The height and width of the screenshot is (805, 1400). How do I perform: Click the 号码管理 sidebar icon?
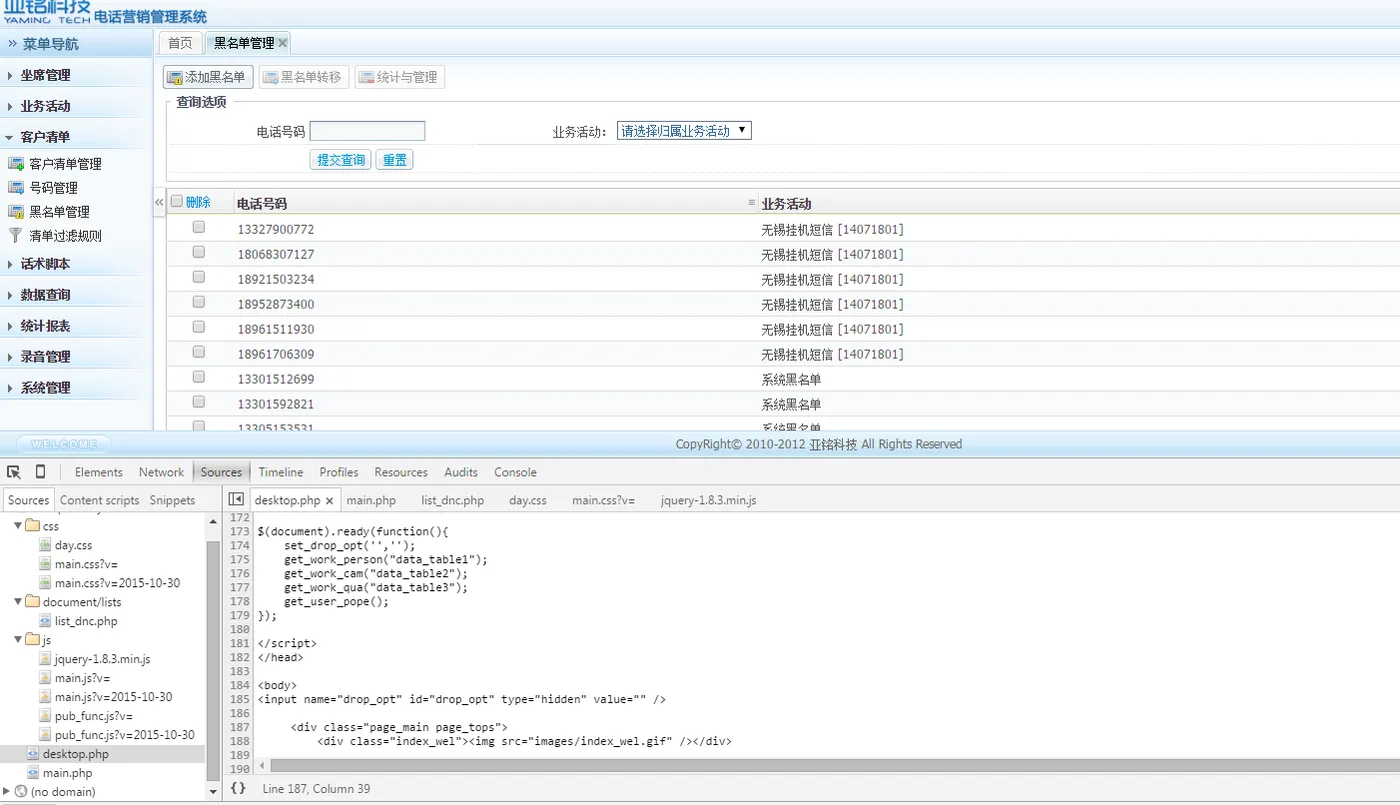coord(15,188)
